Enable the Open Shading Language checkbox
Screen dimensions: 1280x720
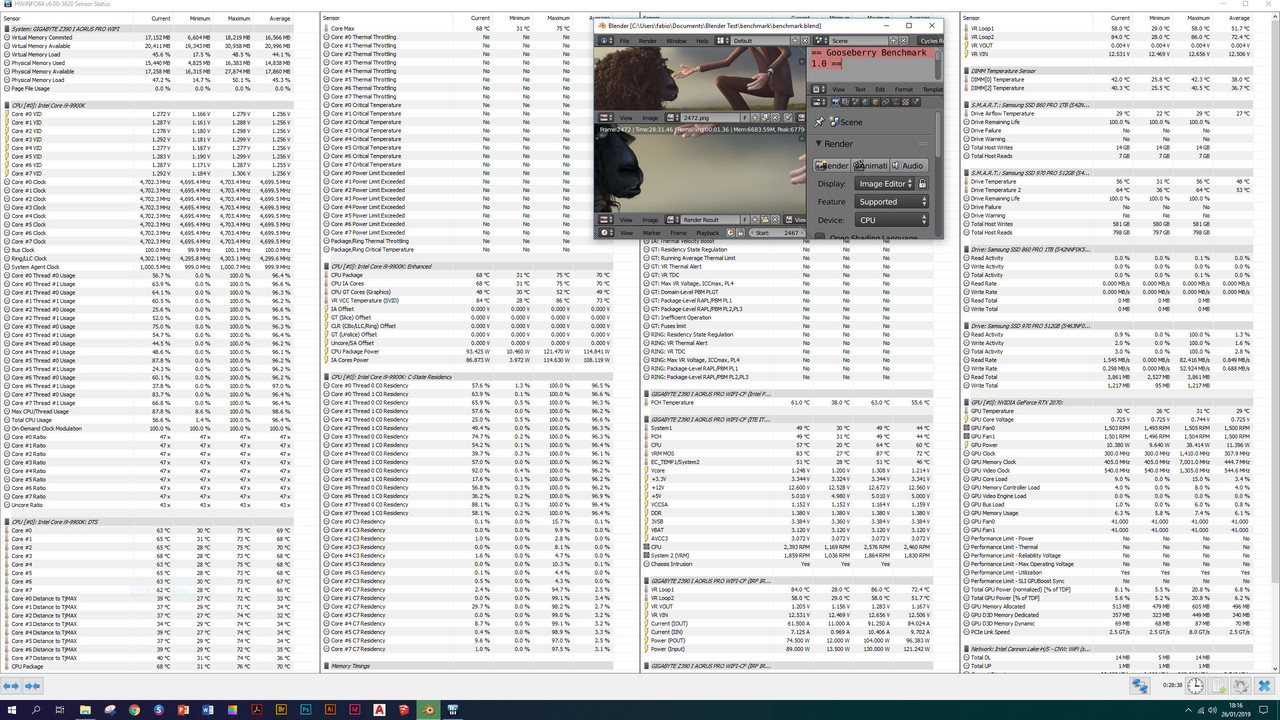(x=820, y=237)
